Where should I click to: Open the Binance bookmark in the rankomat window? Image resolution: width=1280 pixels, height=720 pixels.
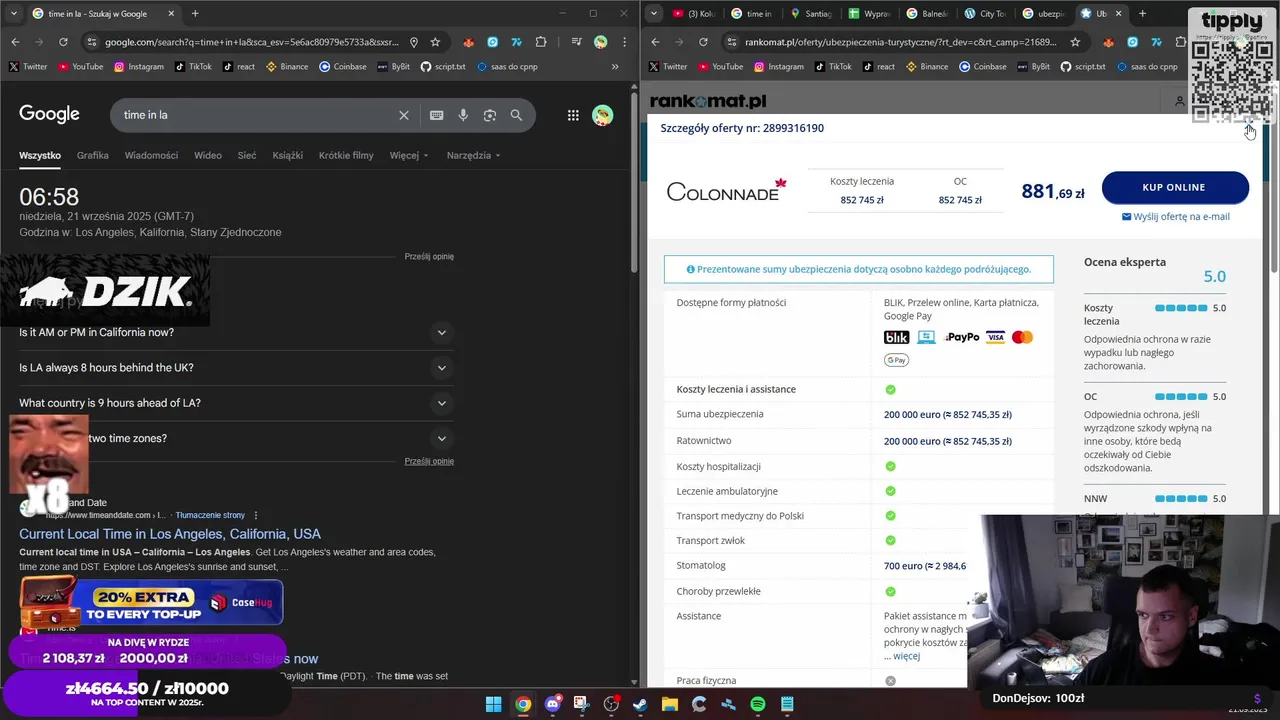tap(927, 67)
